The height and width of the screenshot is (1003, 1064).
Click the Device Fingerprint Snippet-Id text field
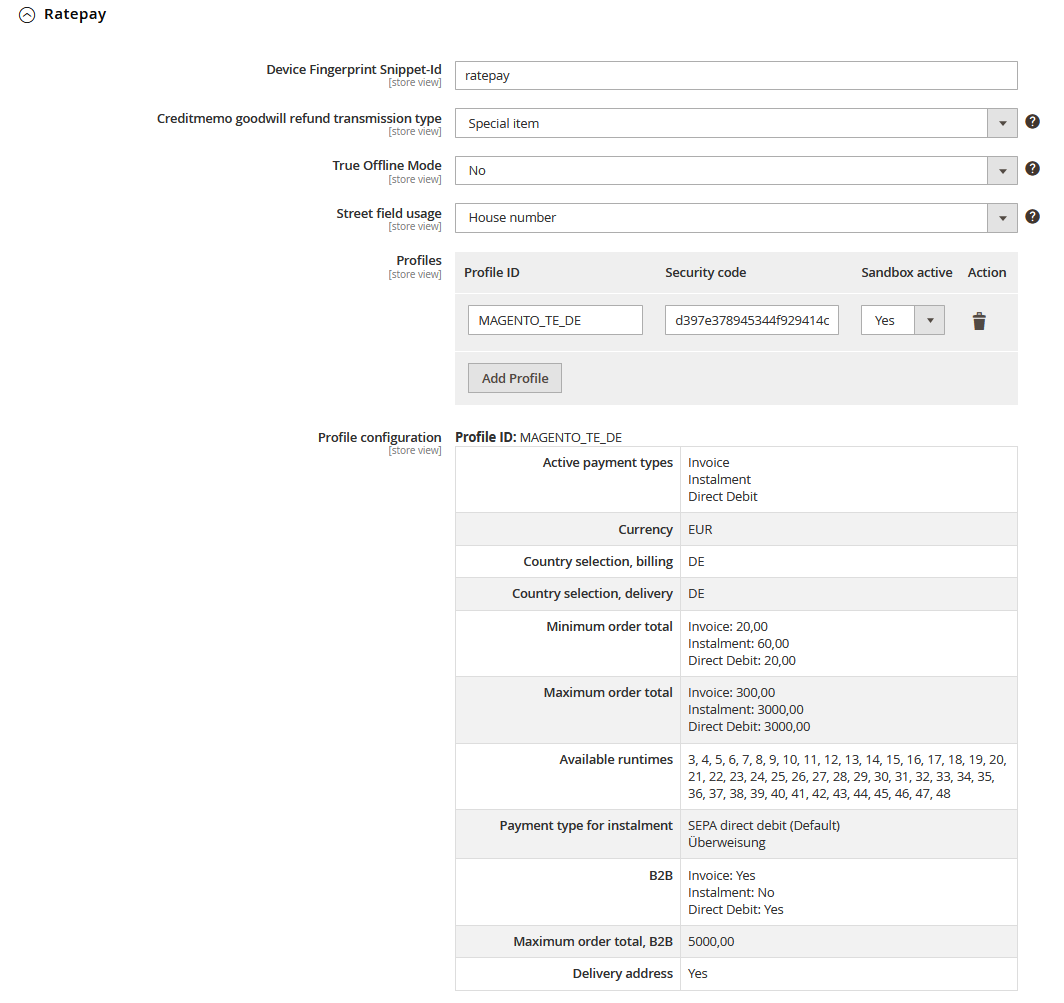tap(735, 76)
